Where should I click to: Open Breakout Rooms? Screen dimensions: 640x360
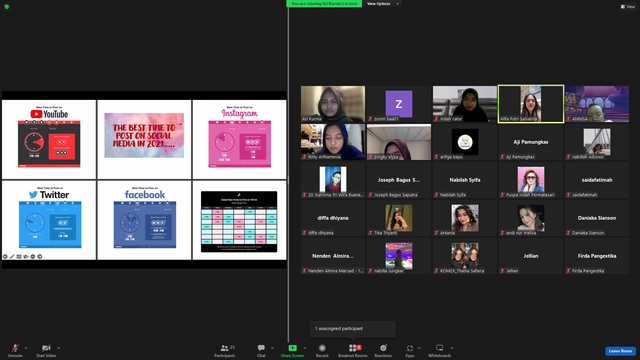pyautogui.click(x=353, y=350)
